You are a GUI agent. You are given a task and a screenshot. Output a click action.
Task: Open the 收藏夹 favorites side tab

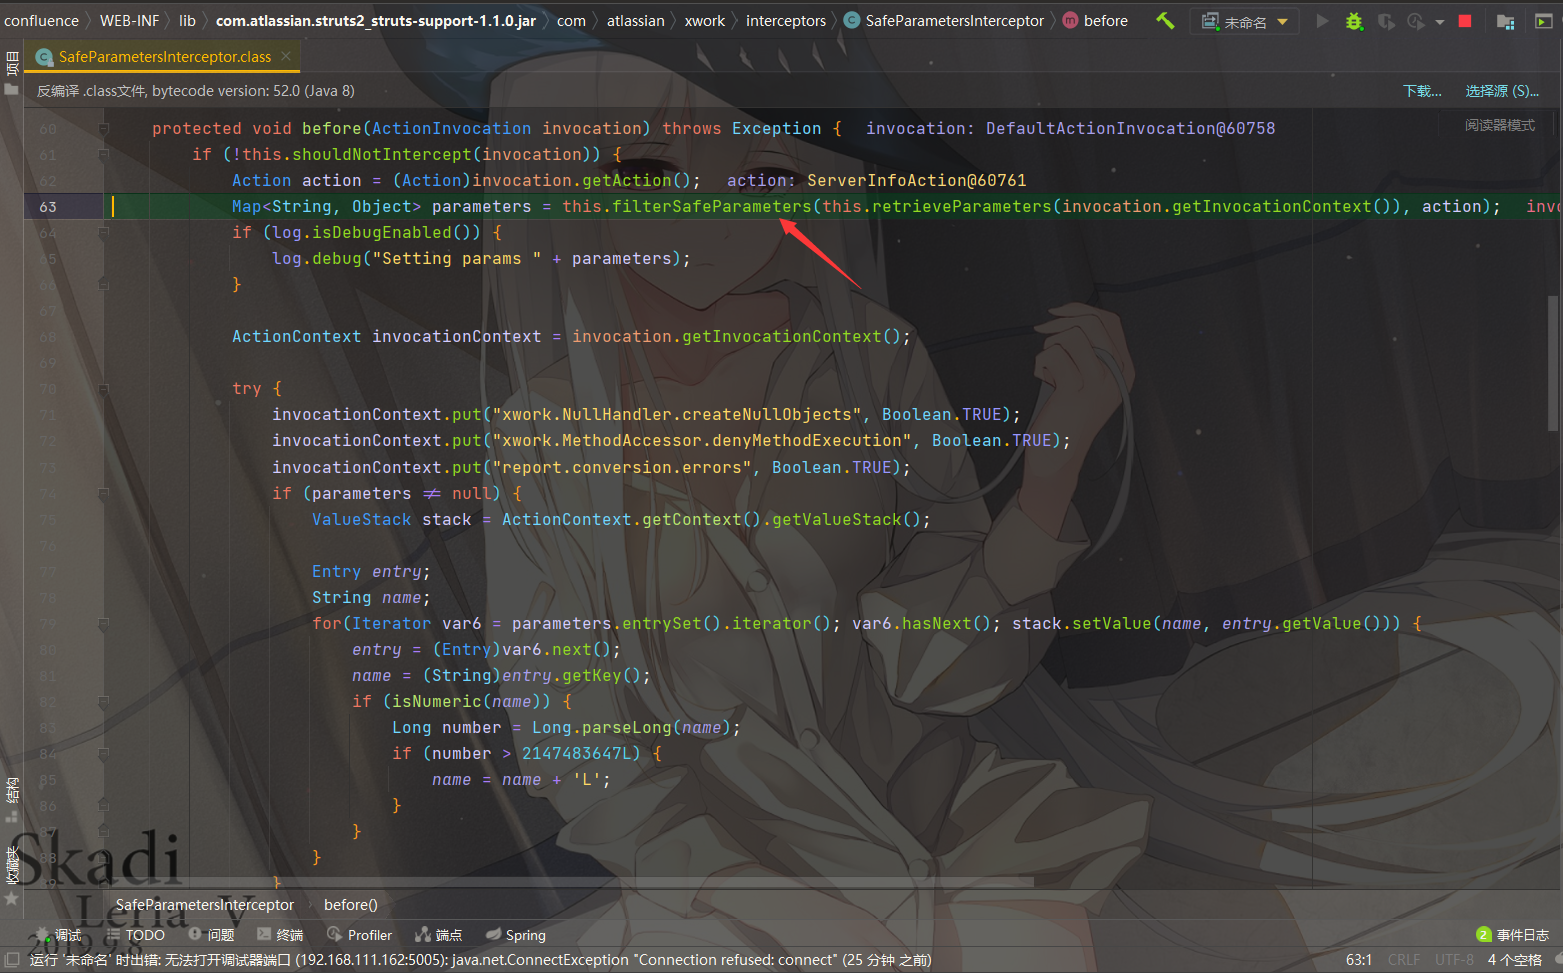12,865
